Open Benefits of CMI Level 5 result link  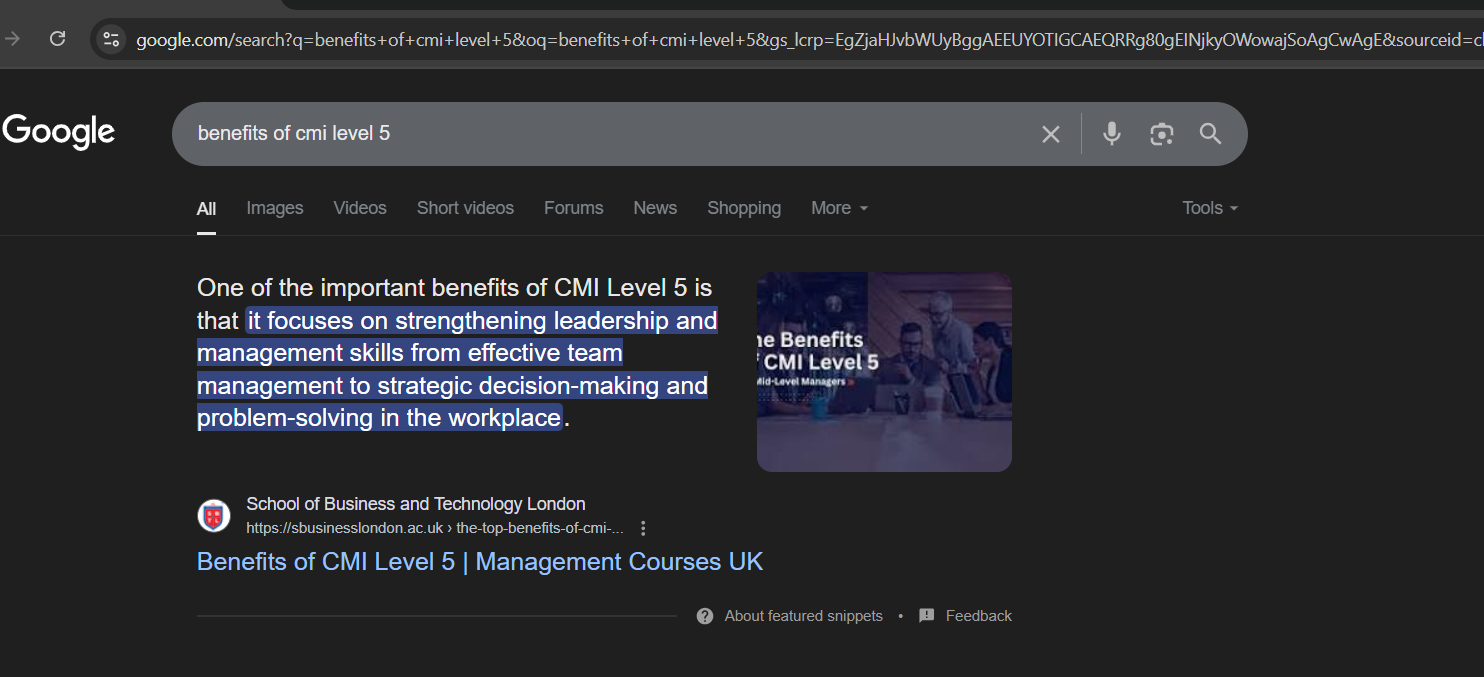pyautogui.click(x=479, y=562)
